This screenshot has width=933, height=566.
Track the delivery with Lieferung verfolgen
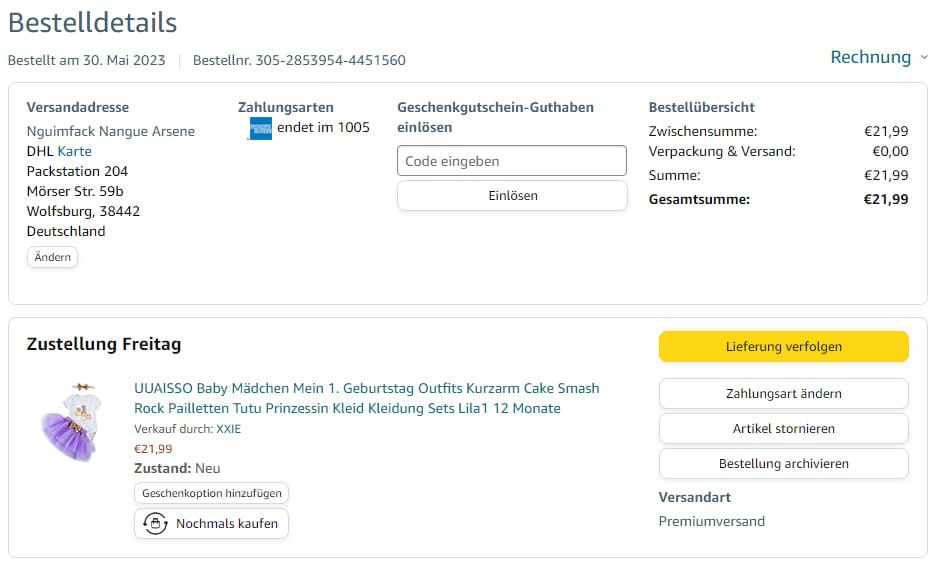[783, 347]
